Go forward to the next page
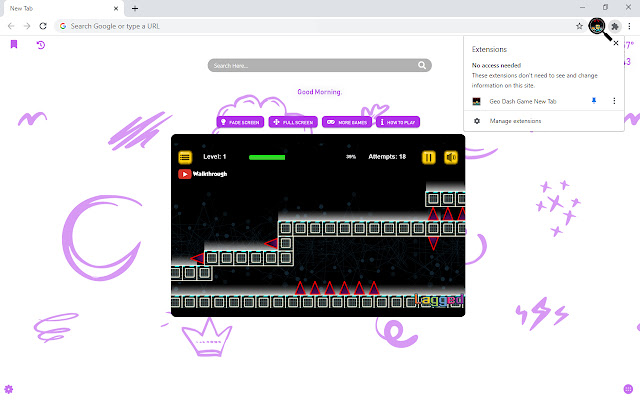 27,26
